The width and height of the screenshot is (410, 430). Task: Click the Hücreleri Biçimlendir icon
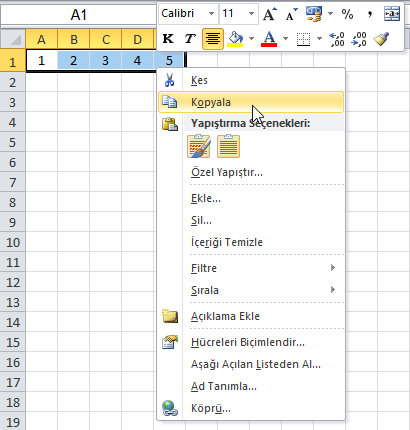[170, 342]
